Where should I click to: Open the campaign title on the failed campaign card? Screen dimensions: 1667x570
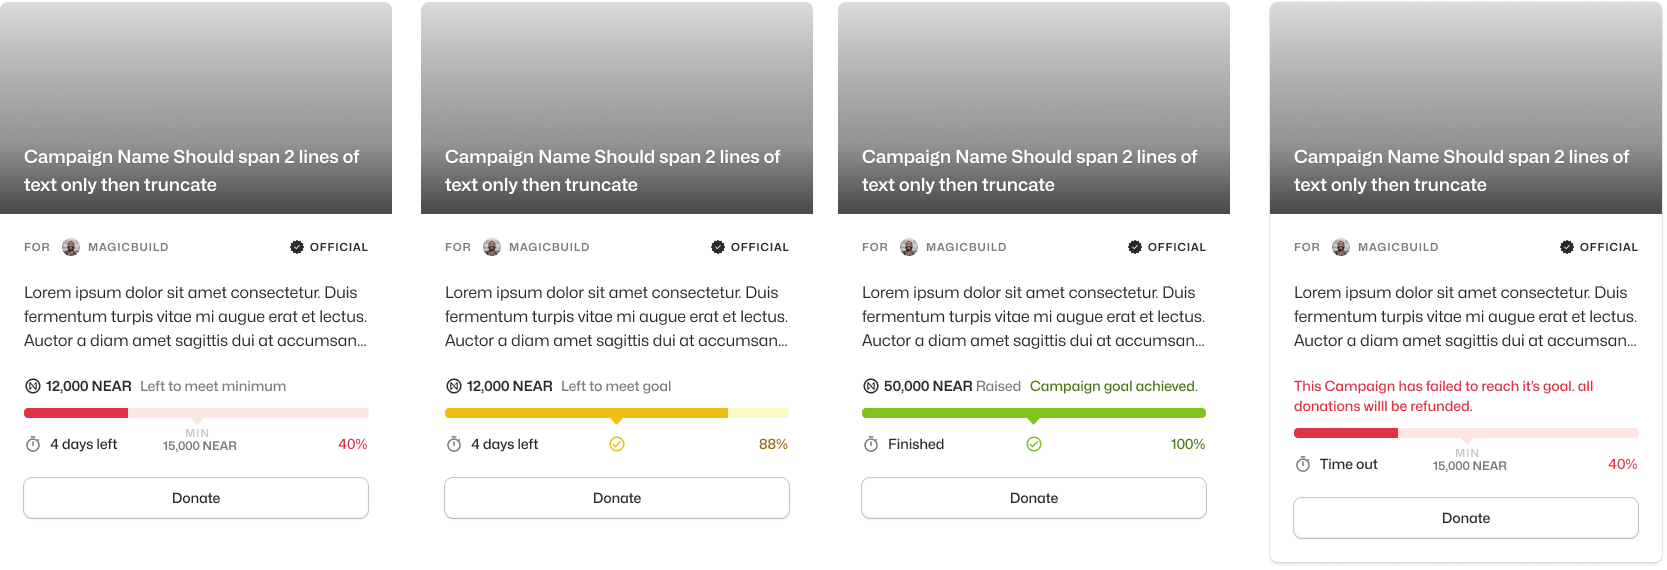1461,171
